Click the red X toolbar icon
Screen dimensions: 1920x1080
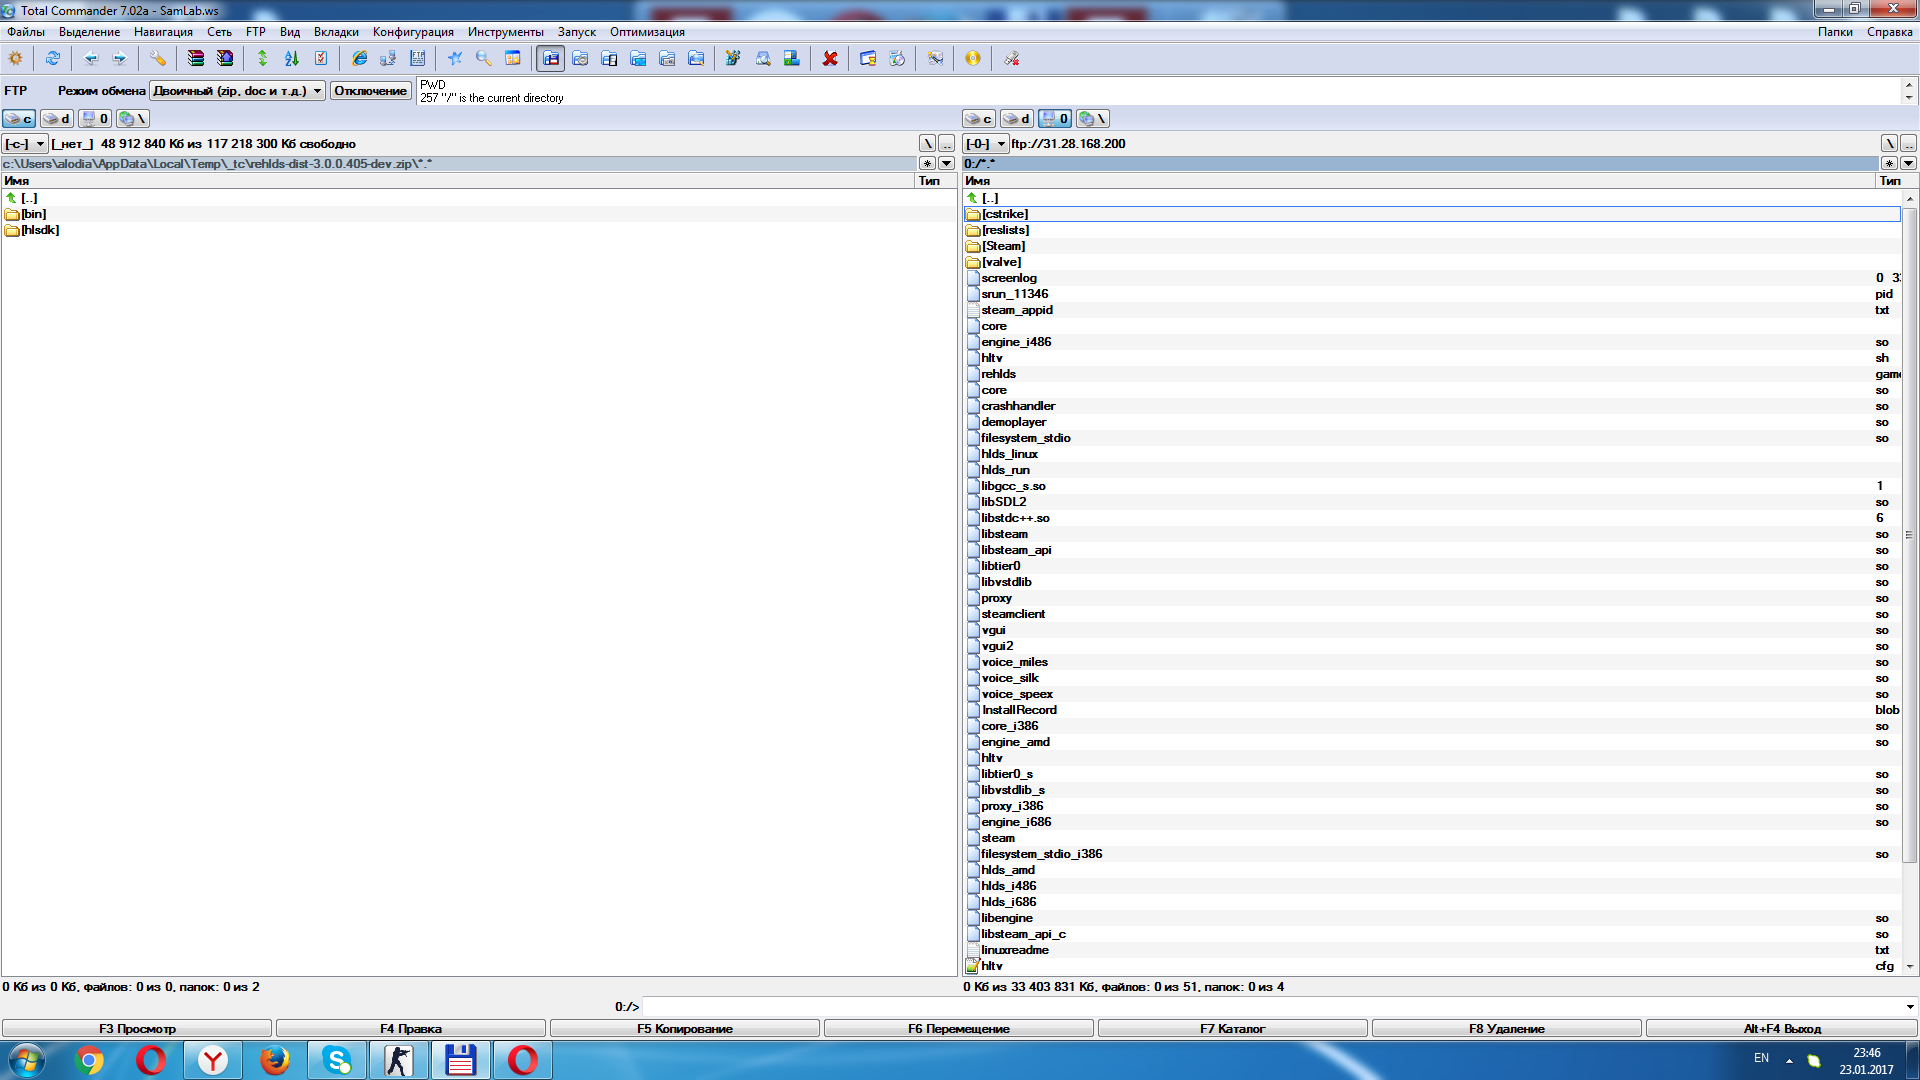click(830, 59)
